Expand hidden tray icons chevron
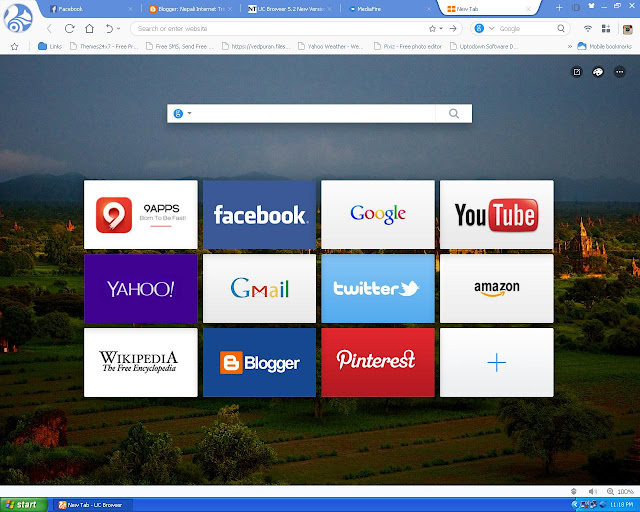This screenshot has height=512, width=640. pyautogui.click(x=575, y=505)
